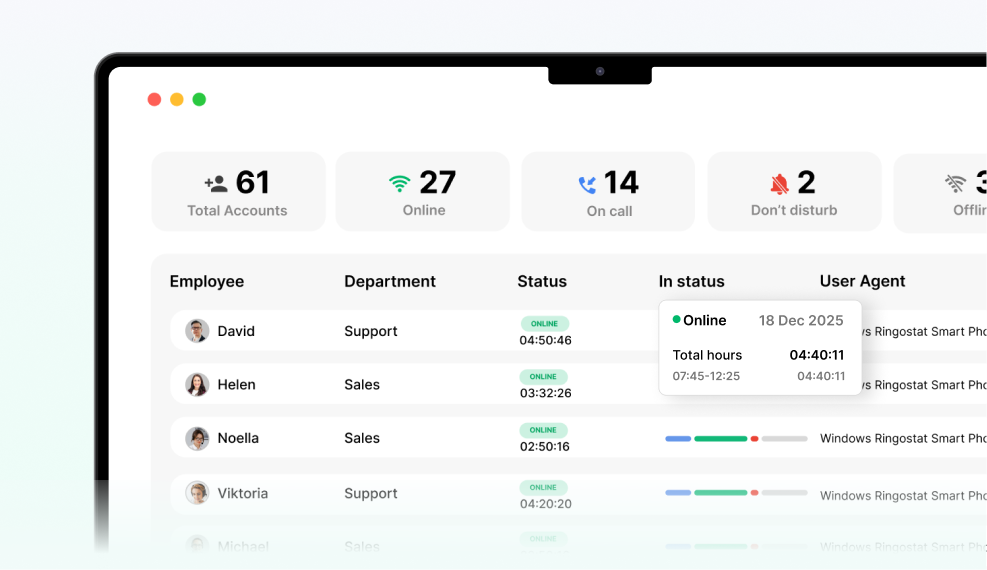The image size is (987, 570).
Task: Click the blue segment of Viktoria's status bar
Action: [x=678, y=493]
